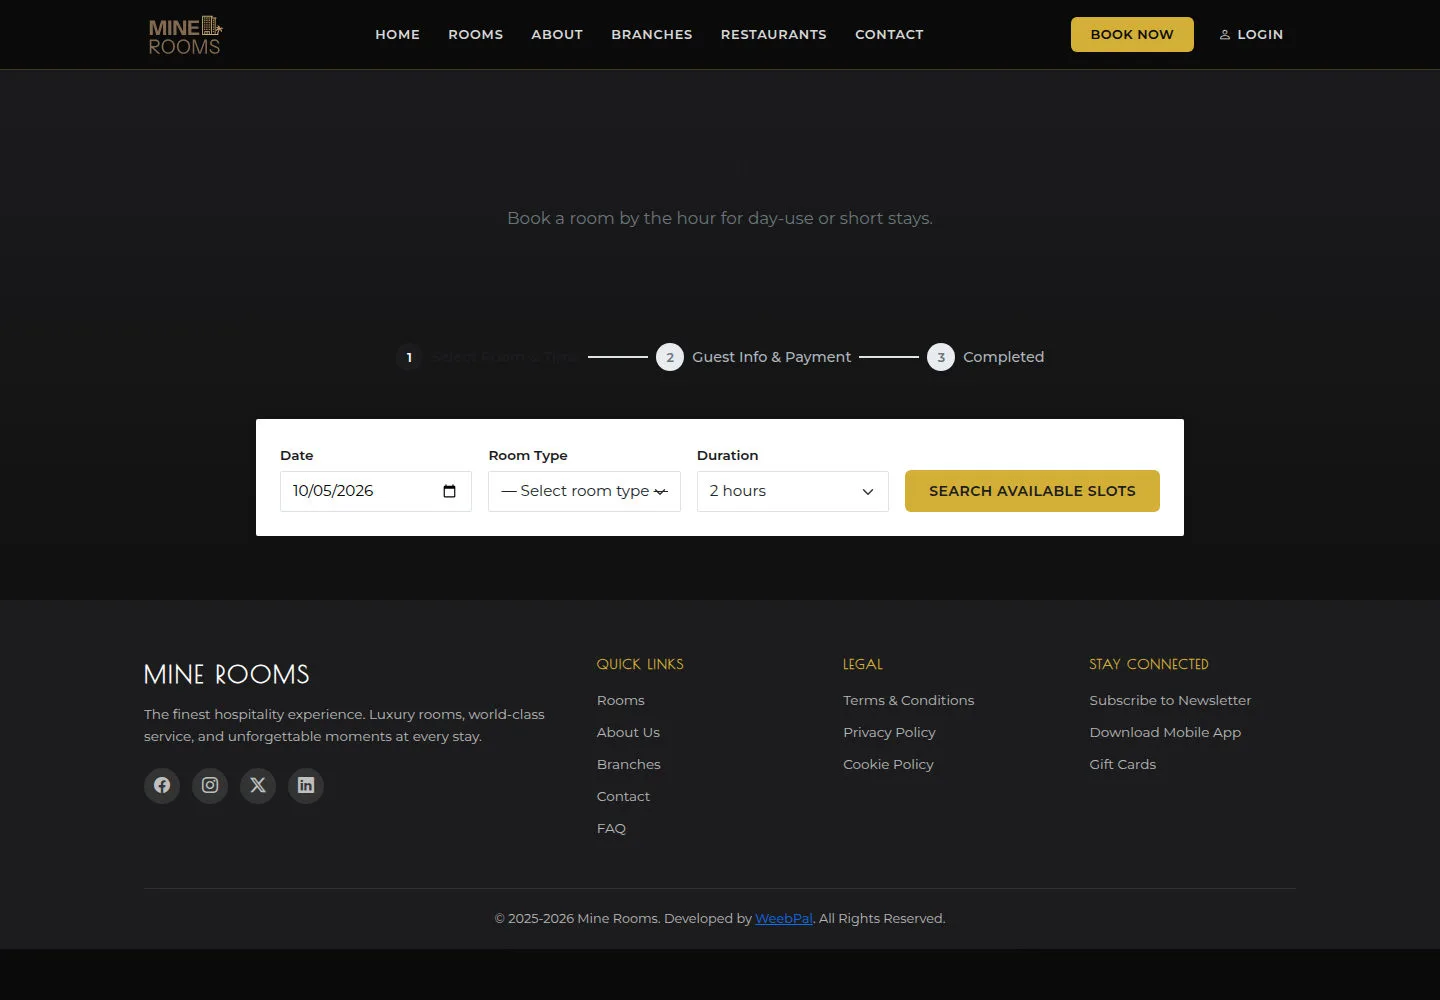Open the calendar picker icon in Date field
The height and width of the screenshot is (1000, 1440).
coord(449,491)
